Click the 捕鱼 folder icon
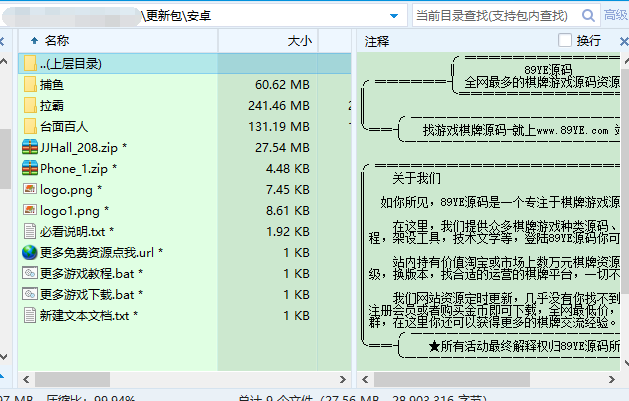 pyautogui.click(x=30, y=84)
